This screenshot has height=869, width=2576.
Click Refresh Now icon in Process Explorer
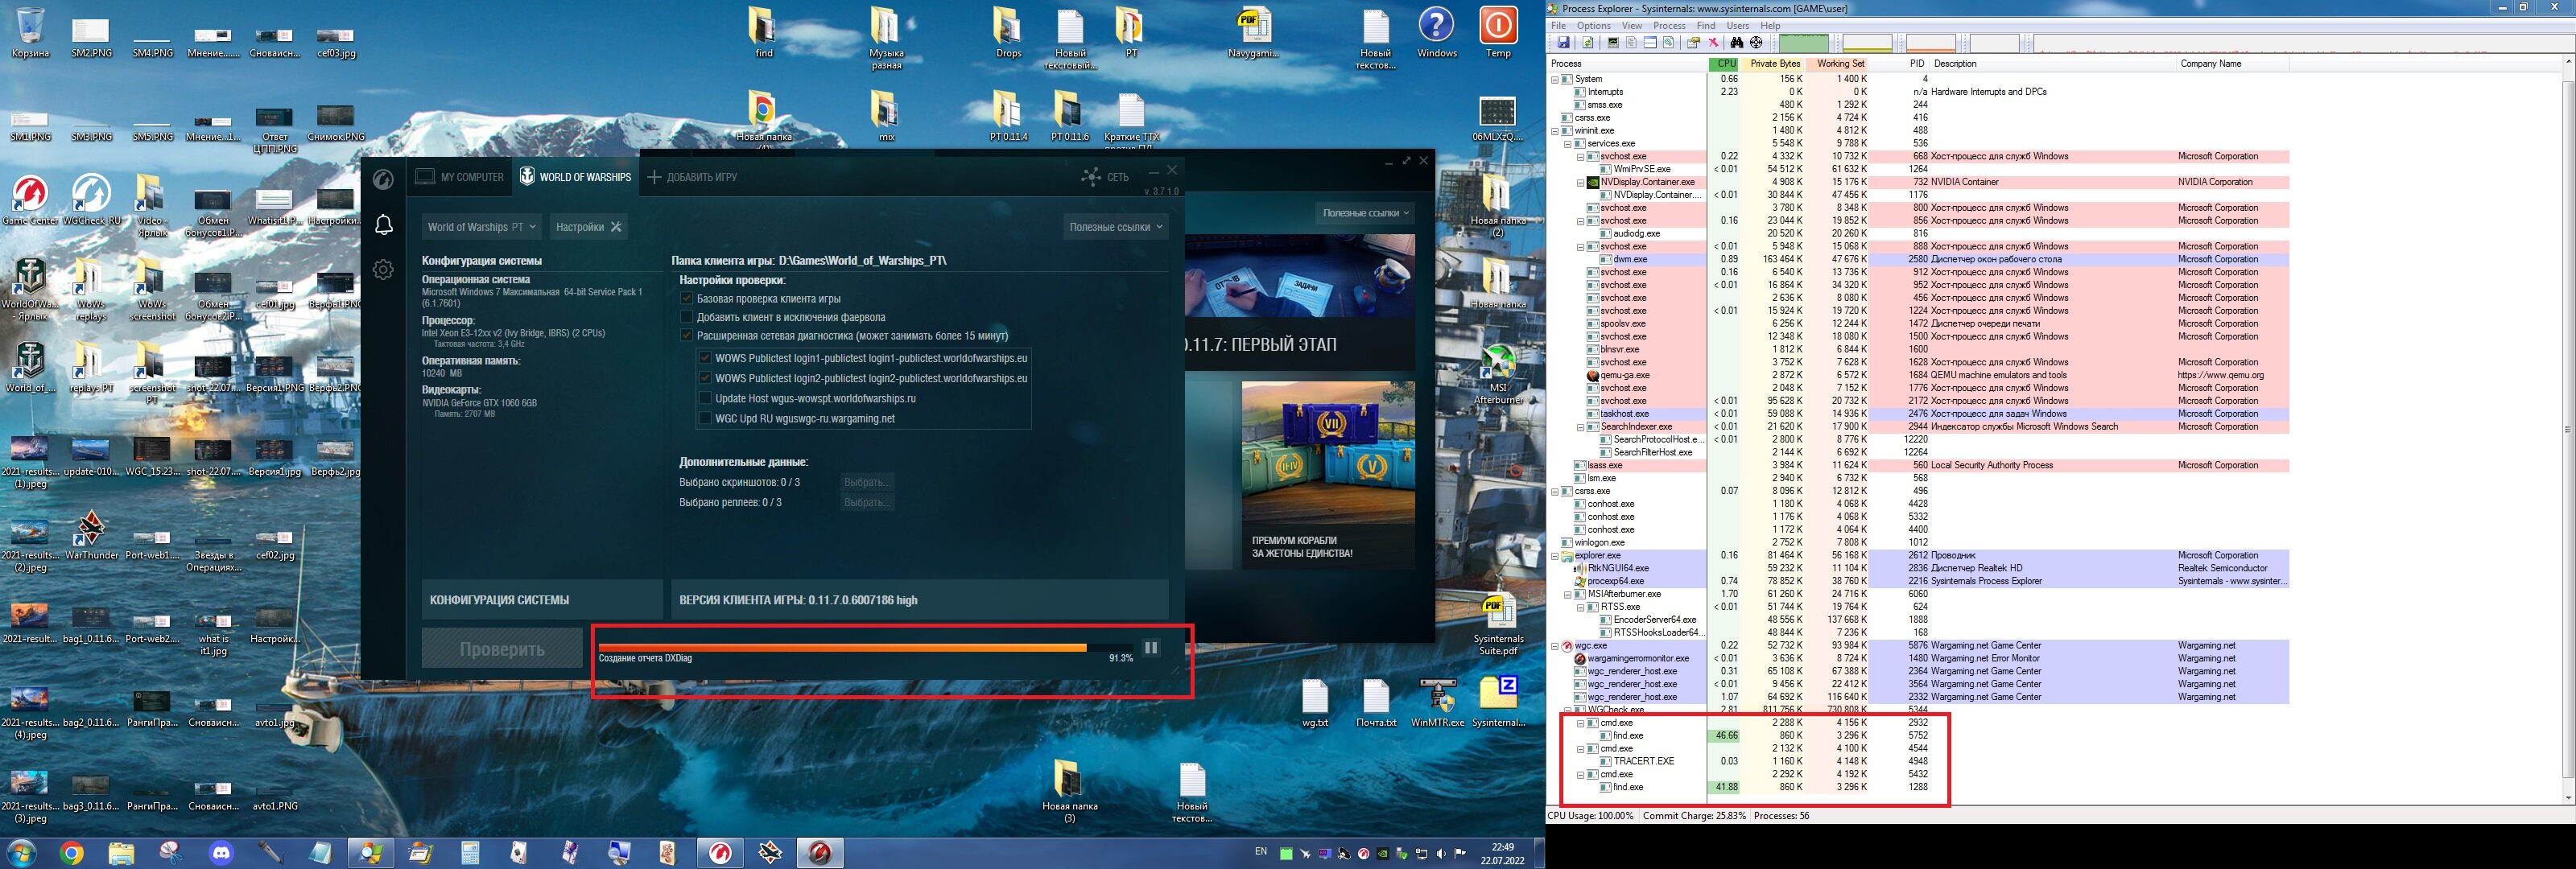[x=1587, y=43]
